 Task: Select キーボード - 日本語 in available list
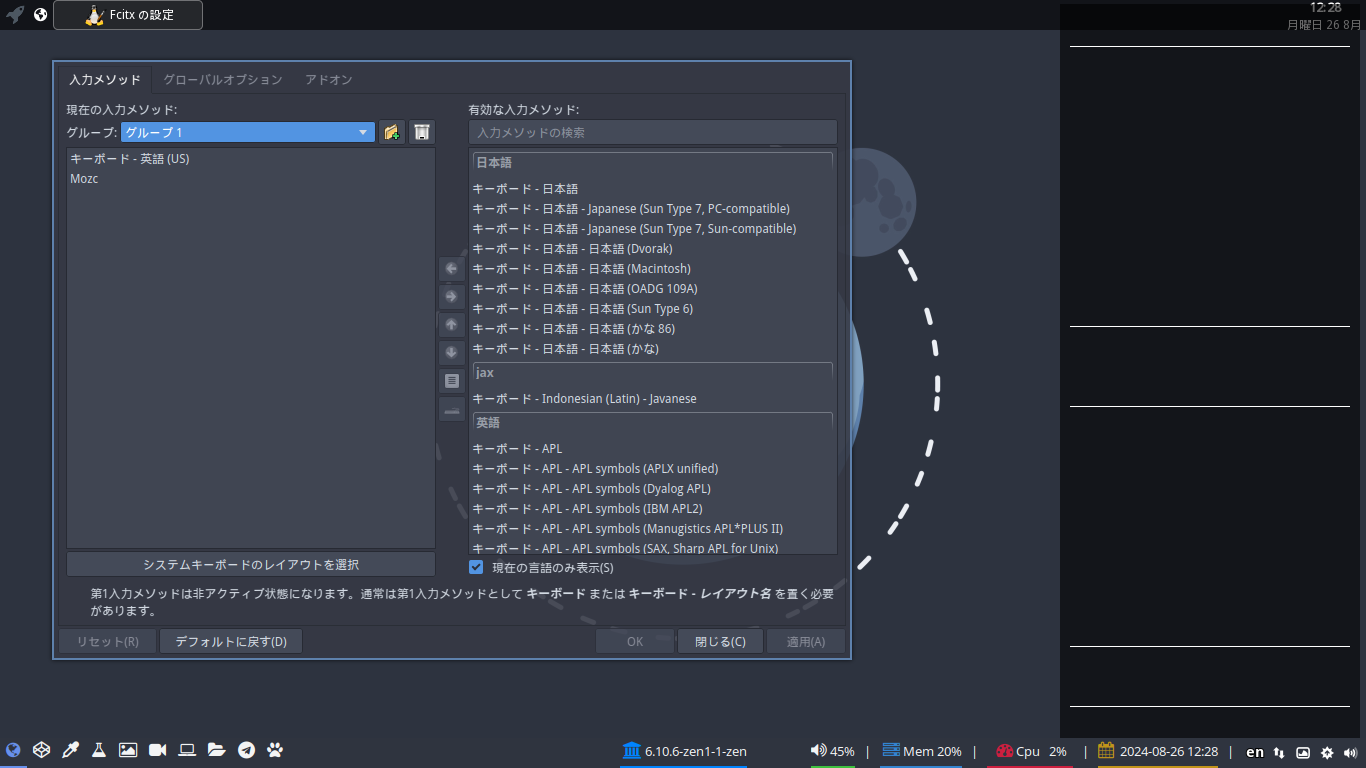coord(652,188)
